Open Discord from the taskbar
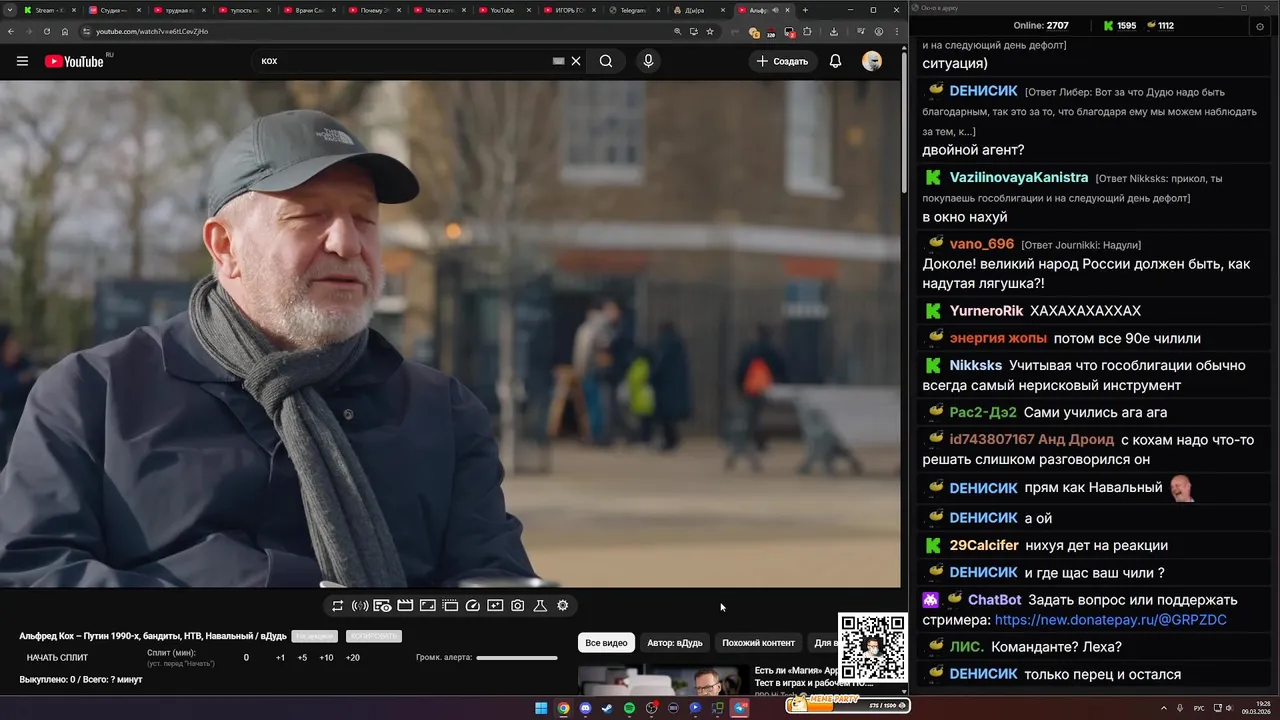The image size is (1280, 720). [585, 708]
